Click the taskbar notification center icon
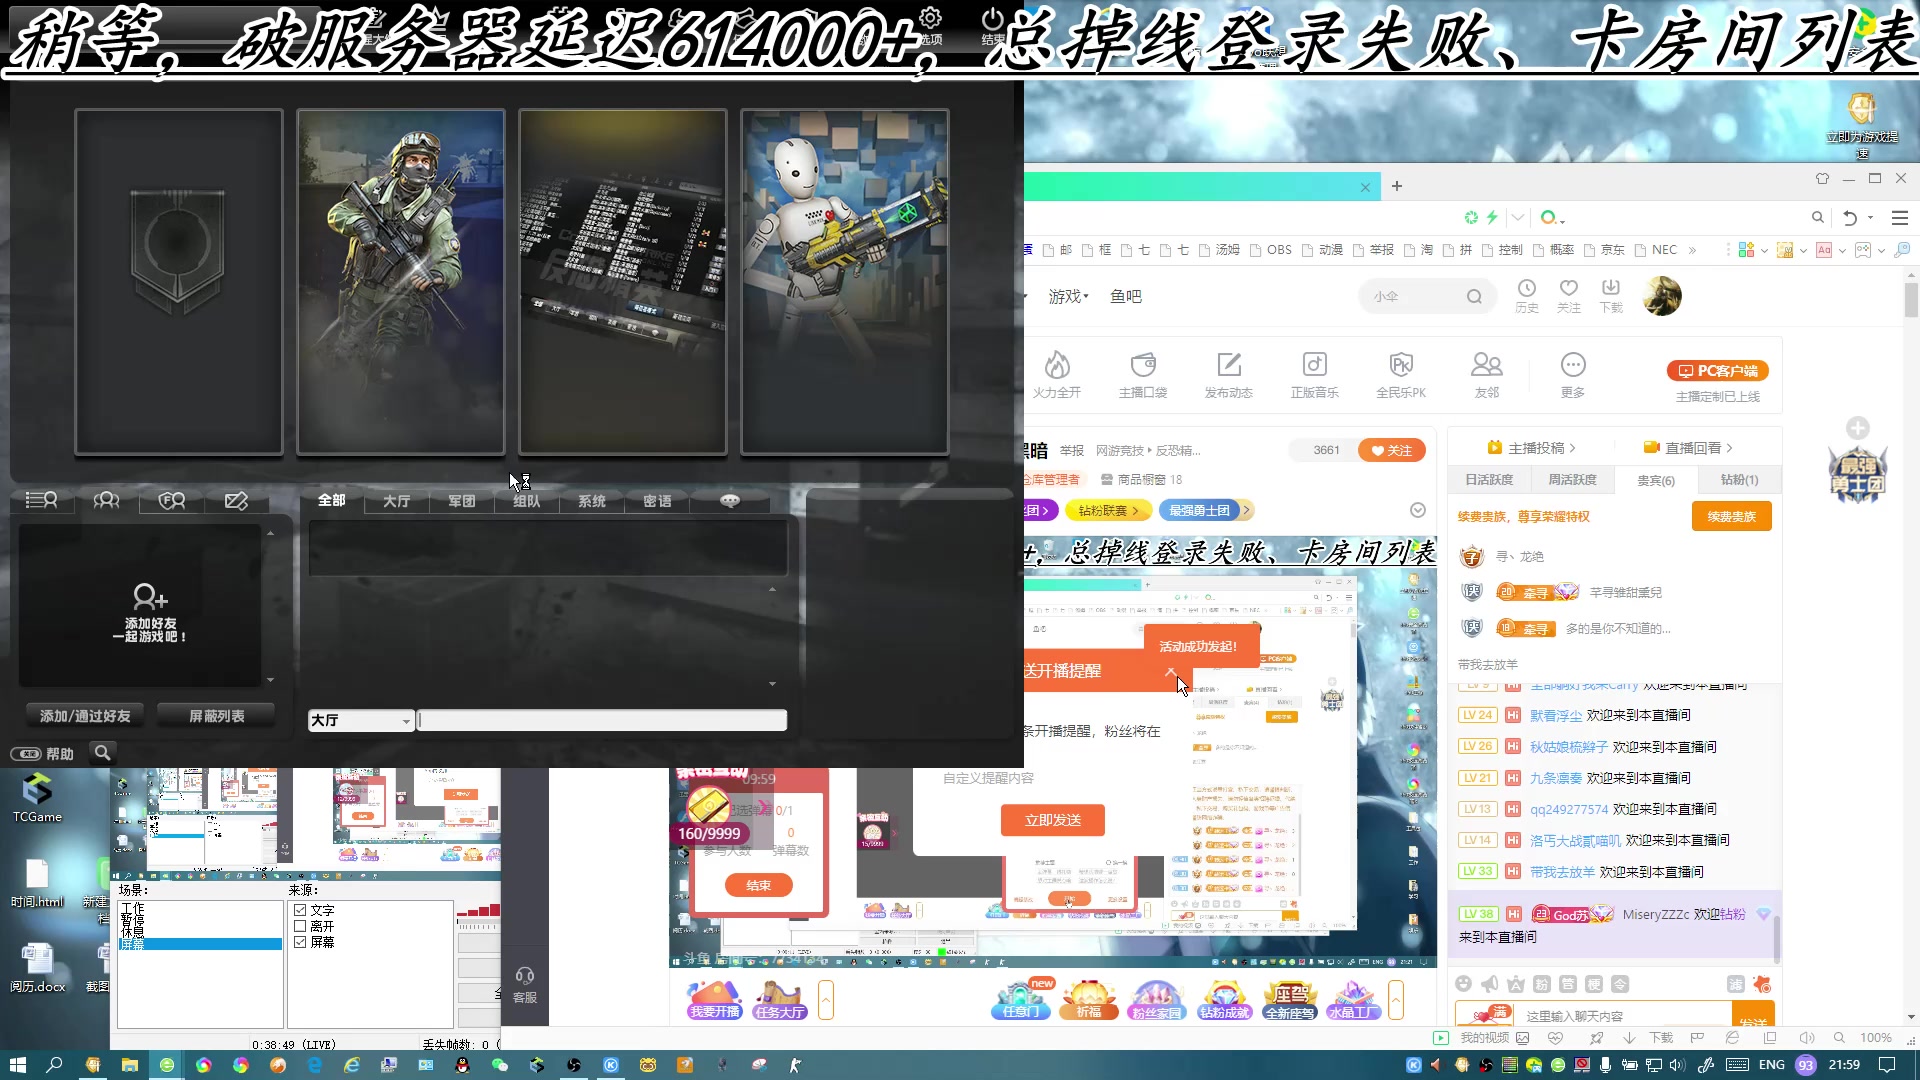Screen dimensions: 1920x1080 (1887, 1065)
